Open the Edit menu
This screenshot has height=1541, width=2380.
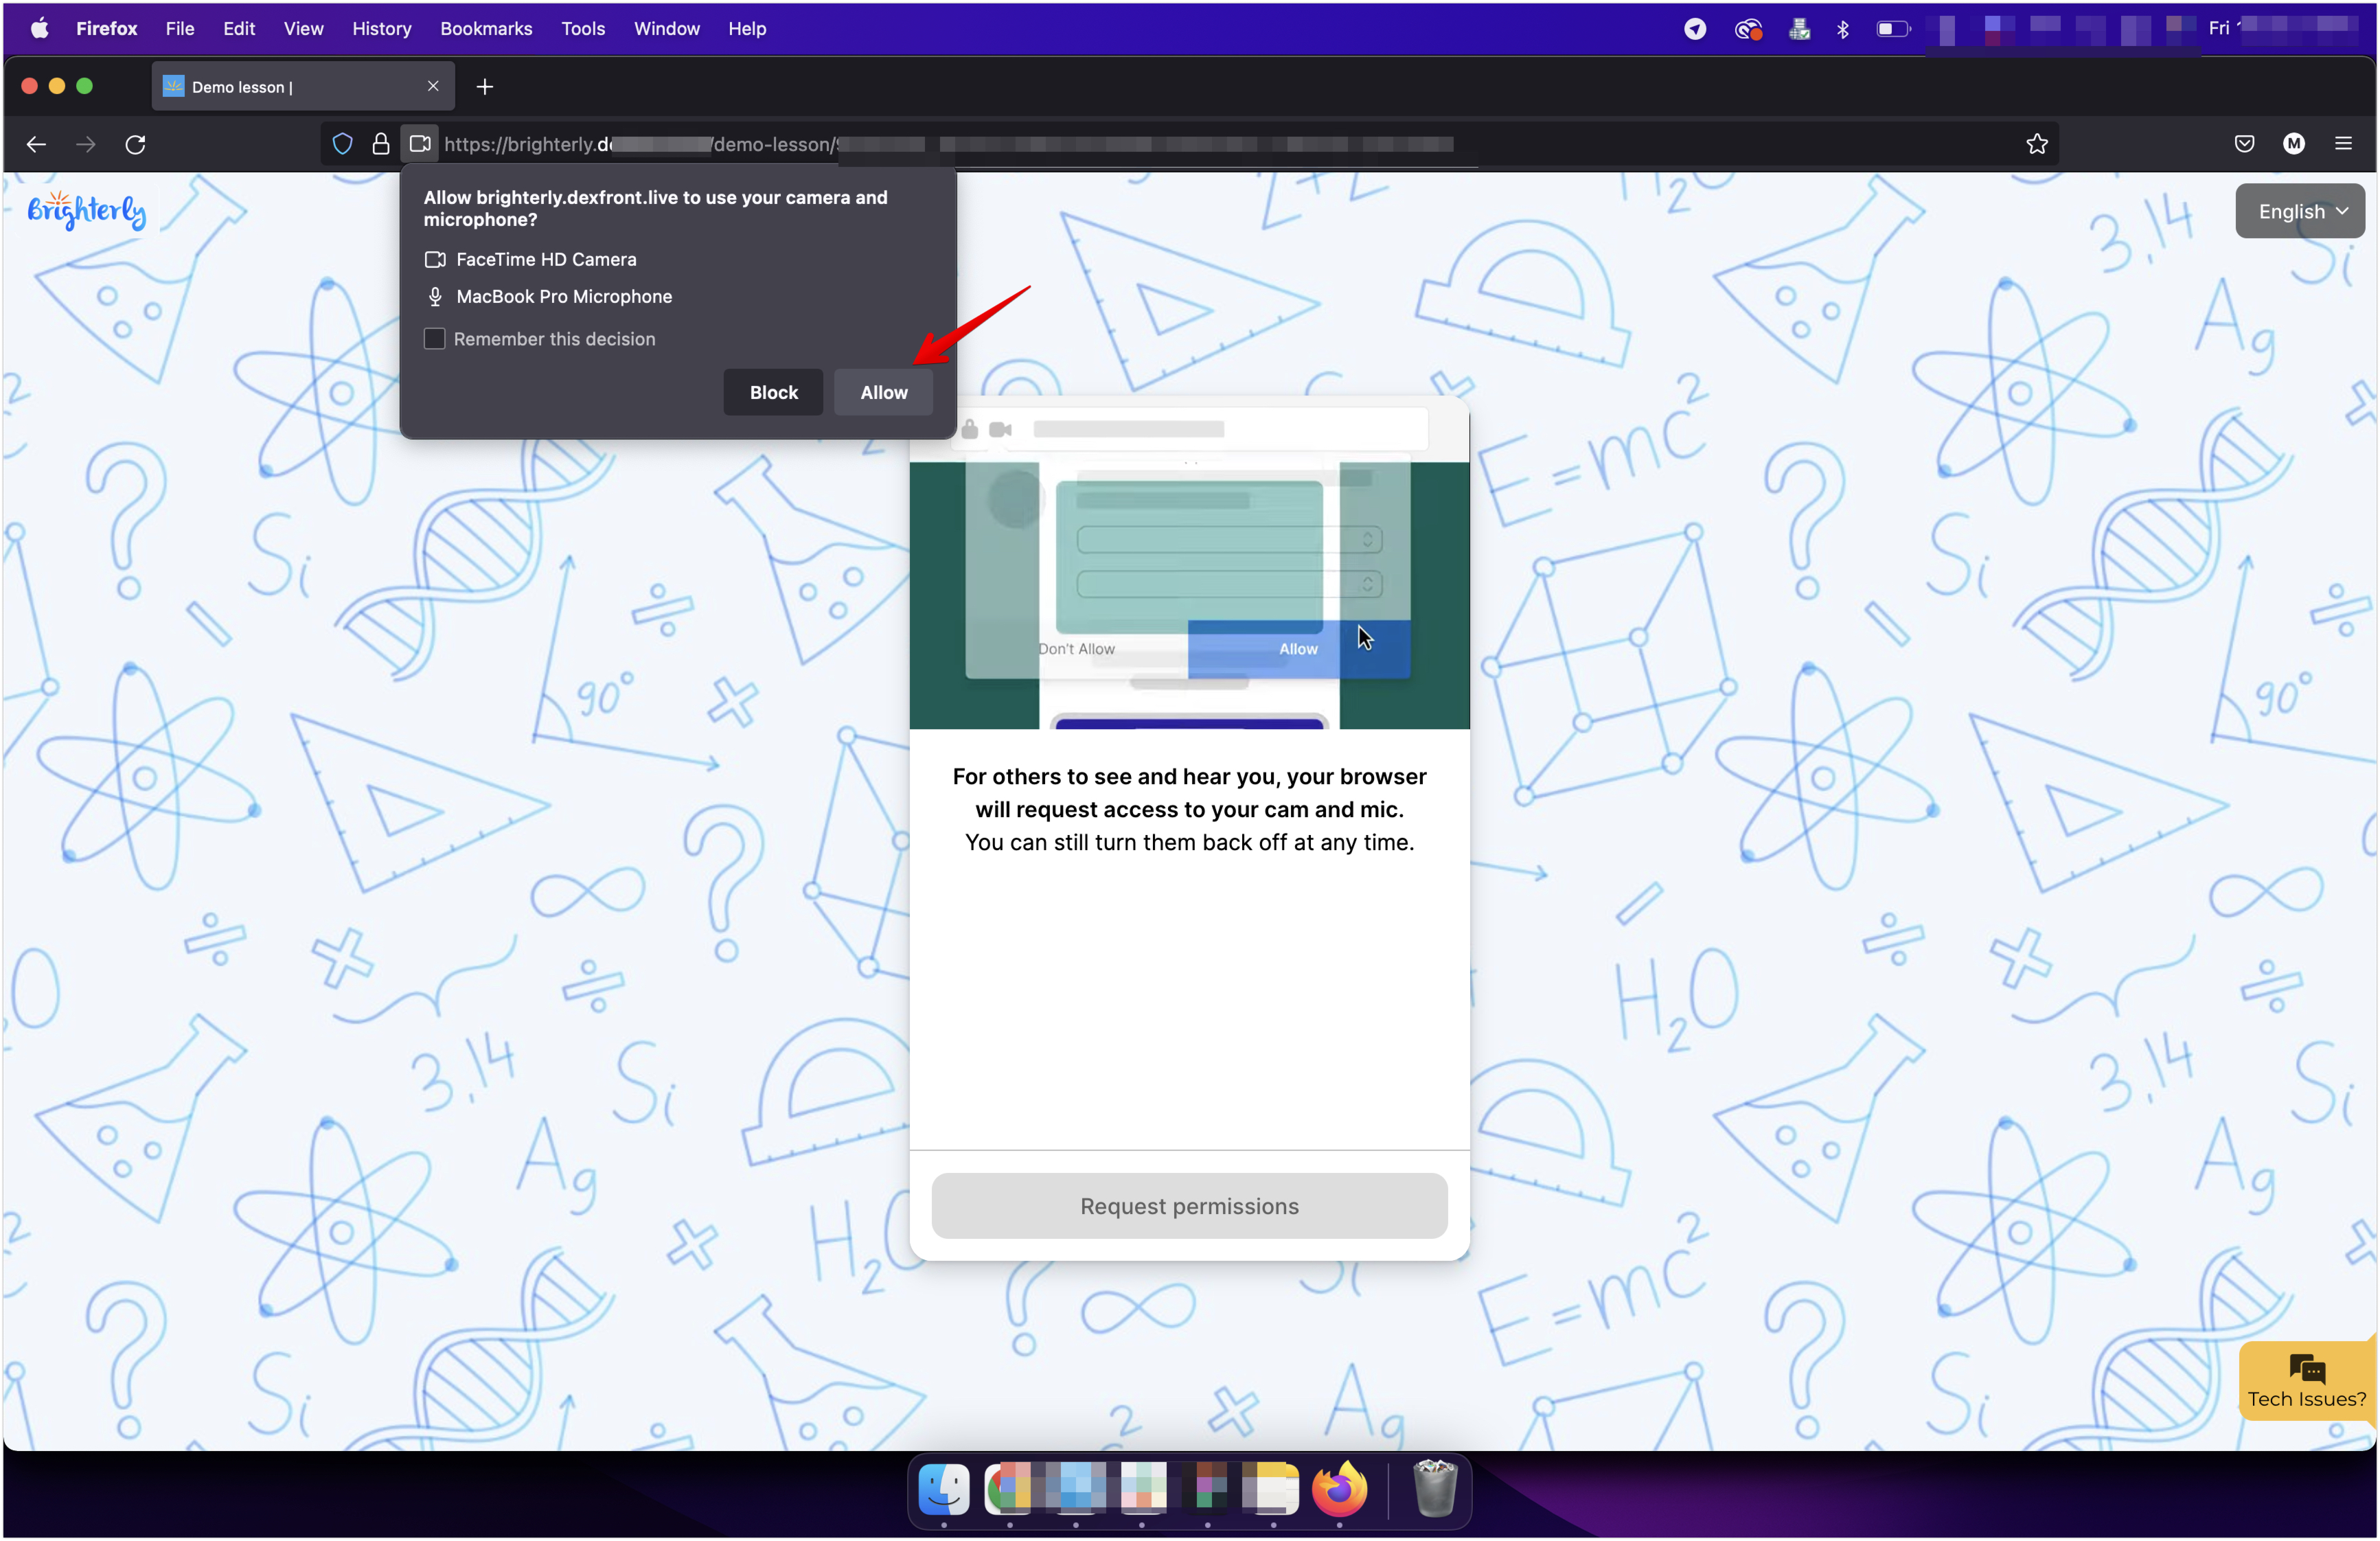pyautogui.click(x=239, y=29)
